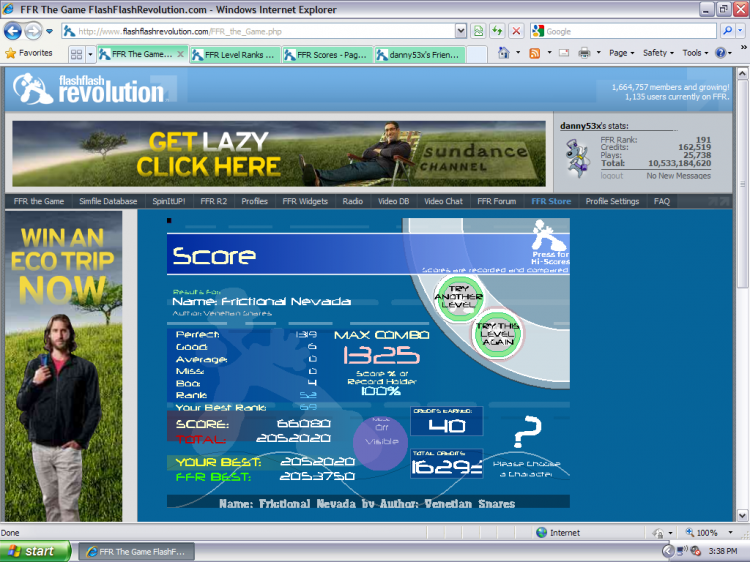Open Radio nav link
The height and width of the screenshot is (562, 750).
(353, 201)
